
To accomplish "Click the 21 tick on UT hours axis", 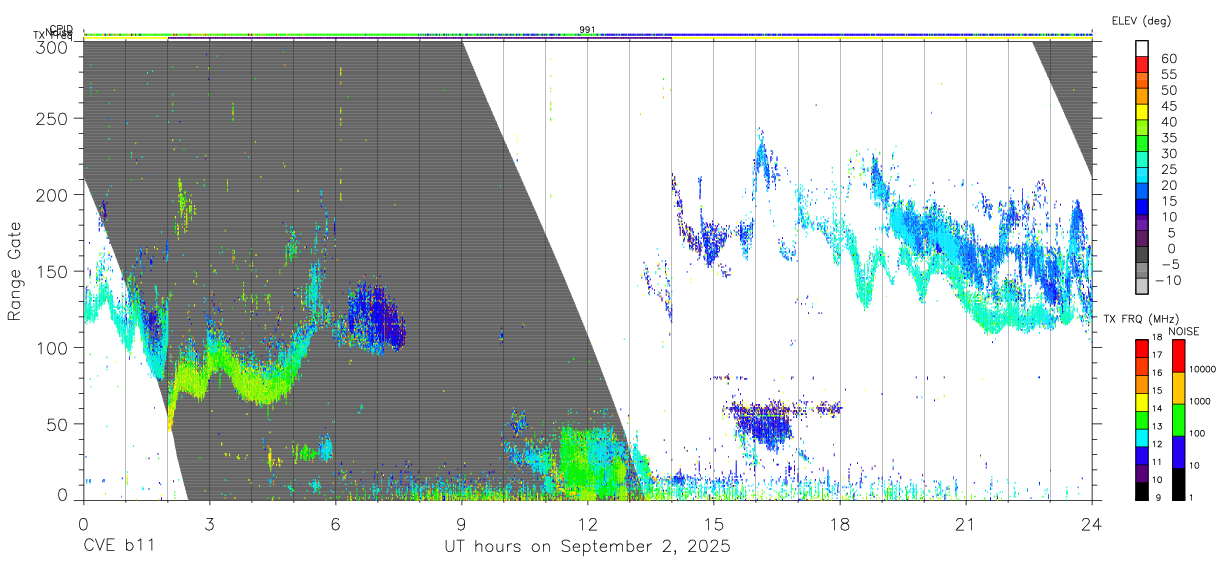I will coord(966,523).
